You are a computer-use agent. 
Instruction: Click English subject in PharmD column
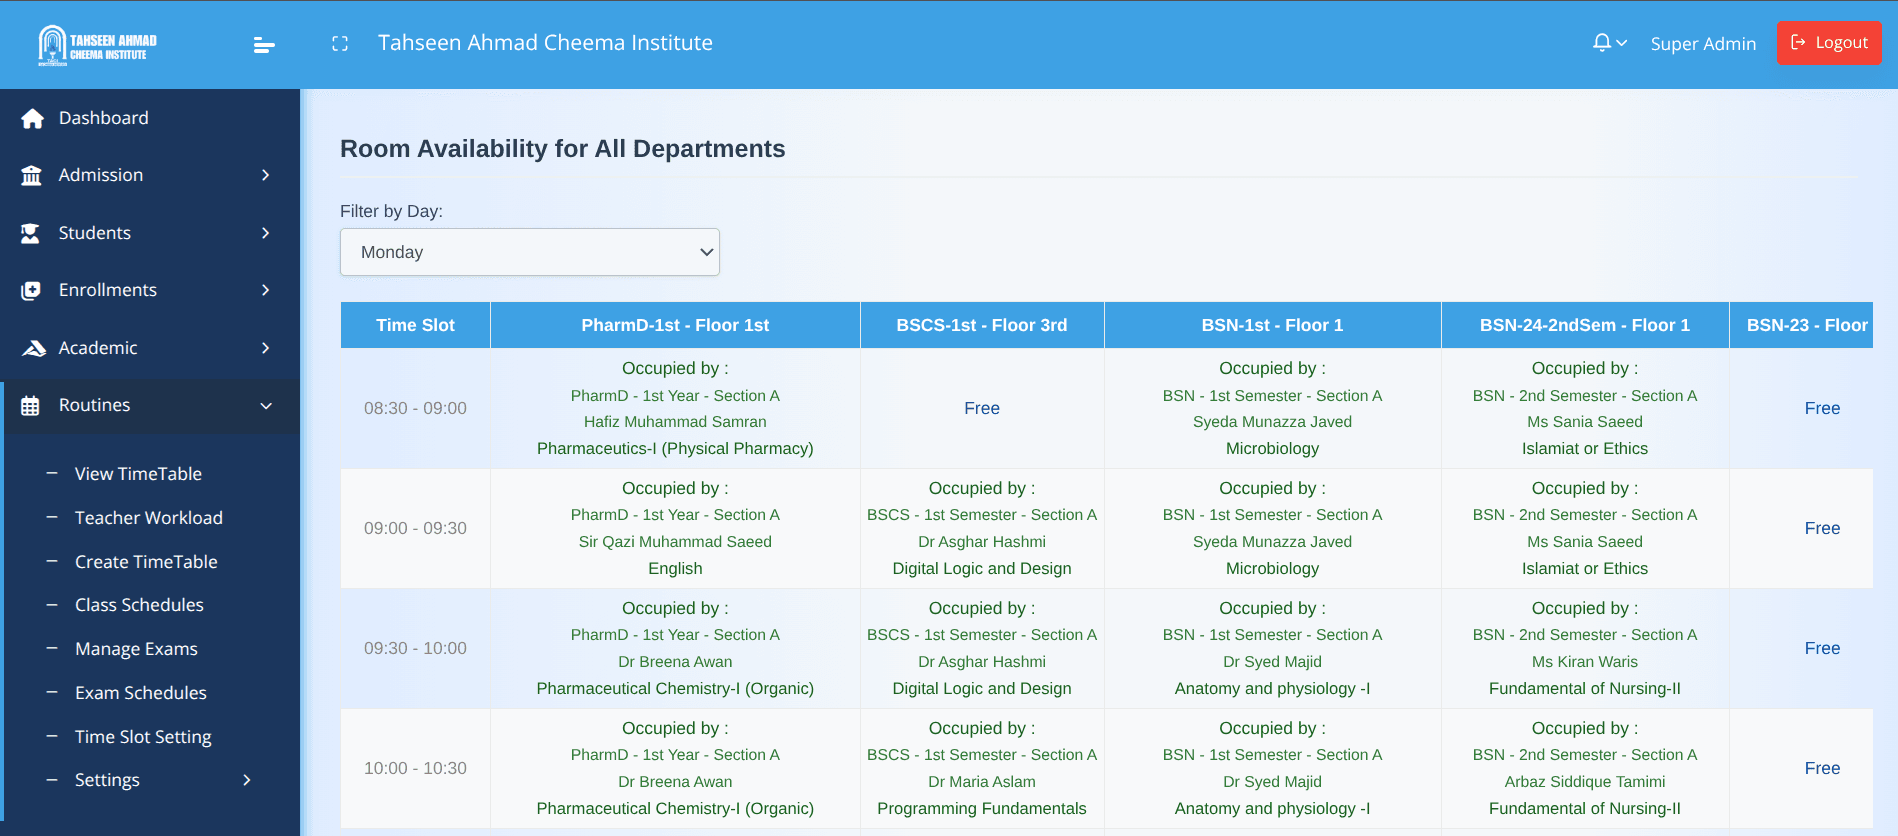point(675,569)
